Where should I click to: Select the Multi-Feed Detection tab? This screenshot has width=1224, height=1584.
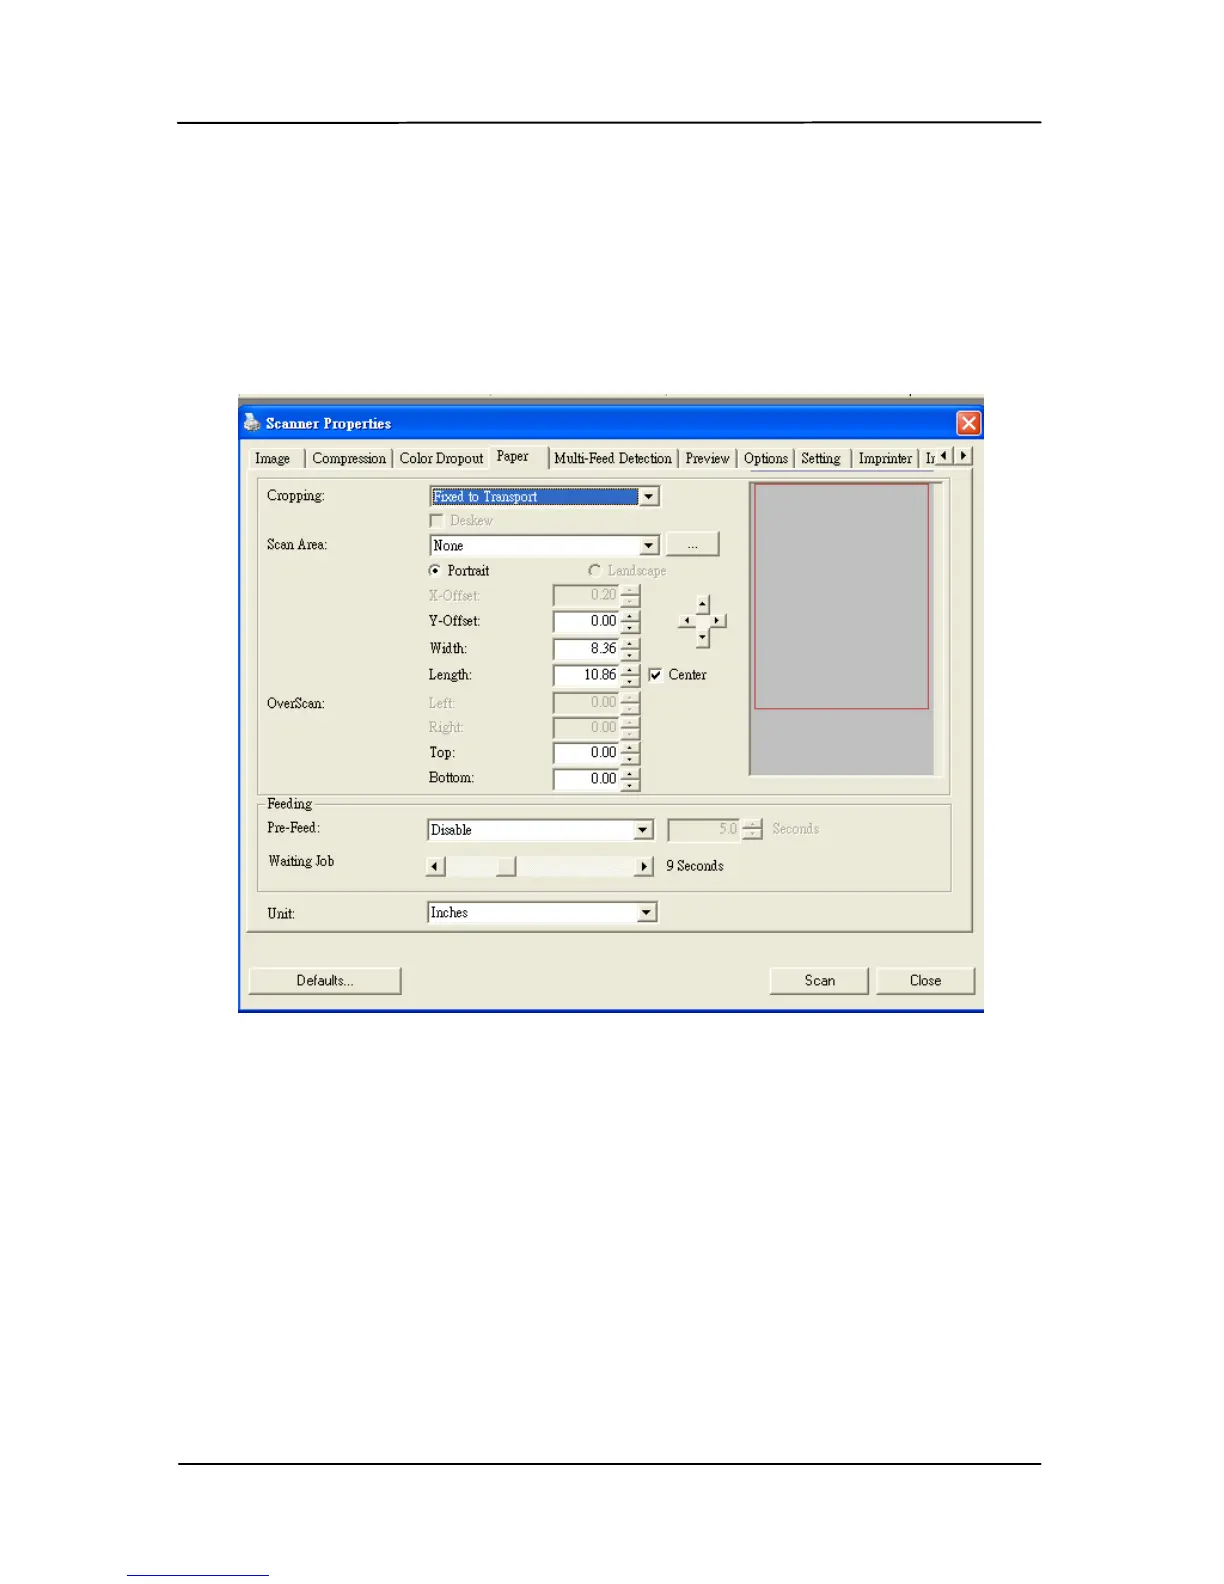click(x=613, y=458)
